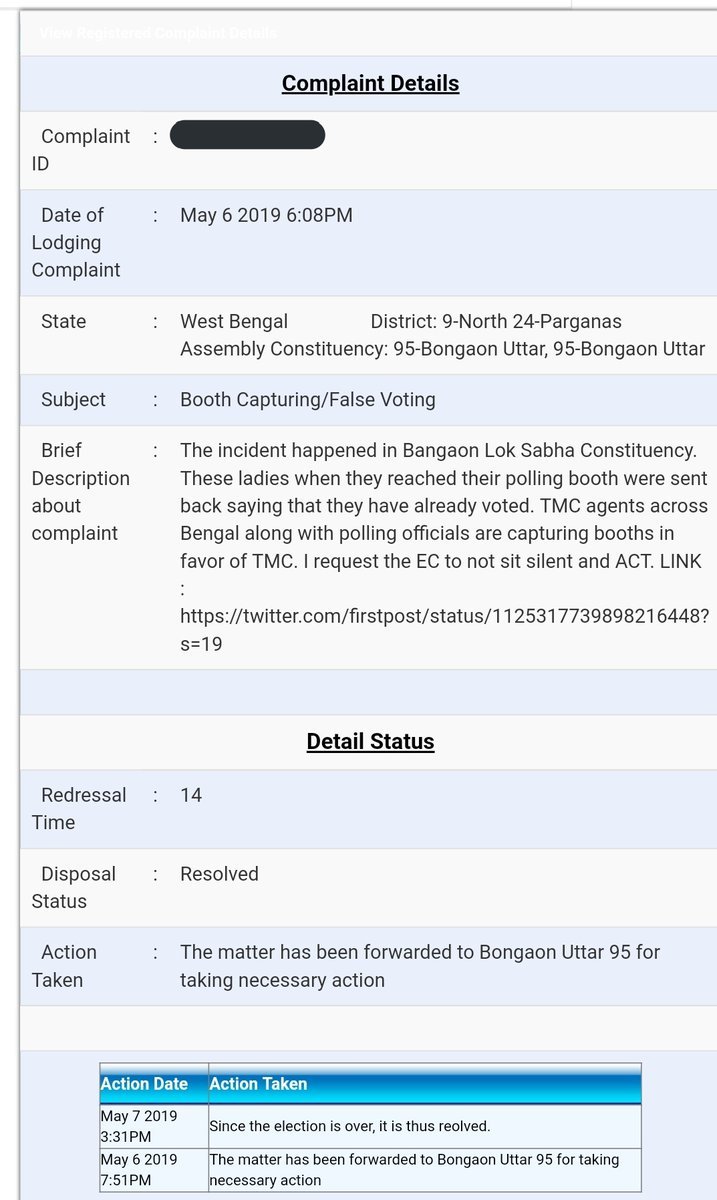
Task: Click the Resolved disposal status value
Action: pyautogui.click(x=219, y=874)
